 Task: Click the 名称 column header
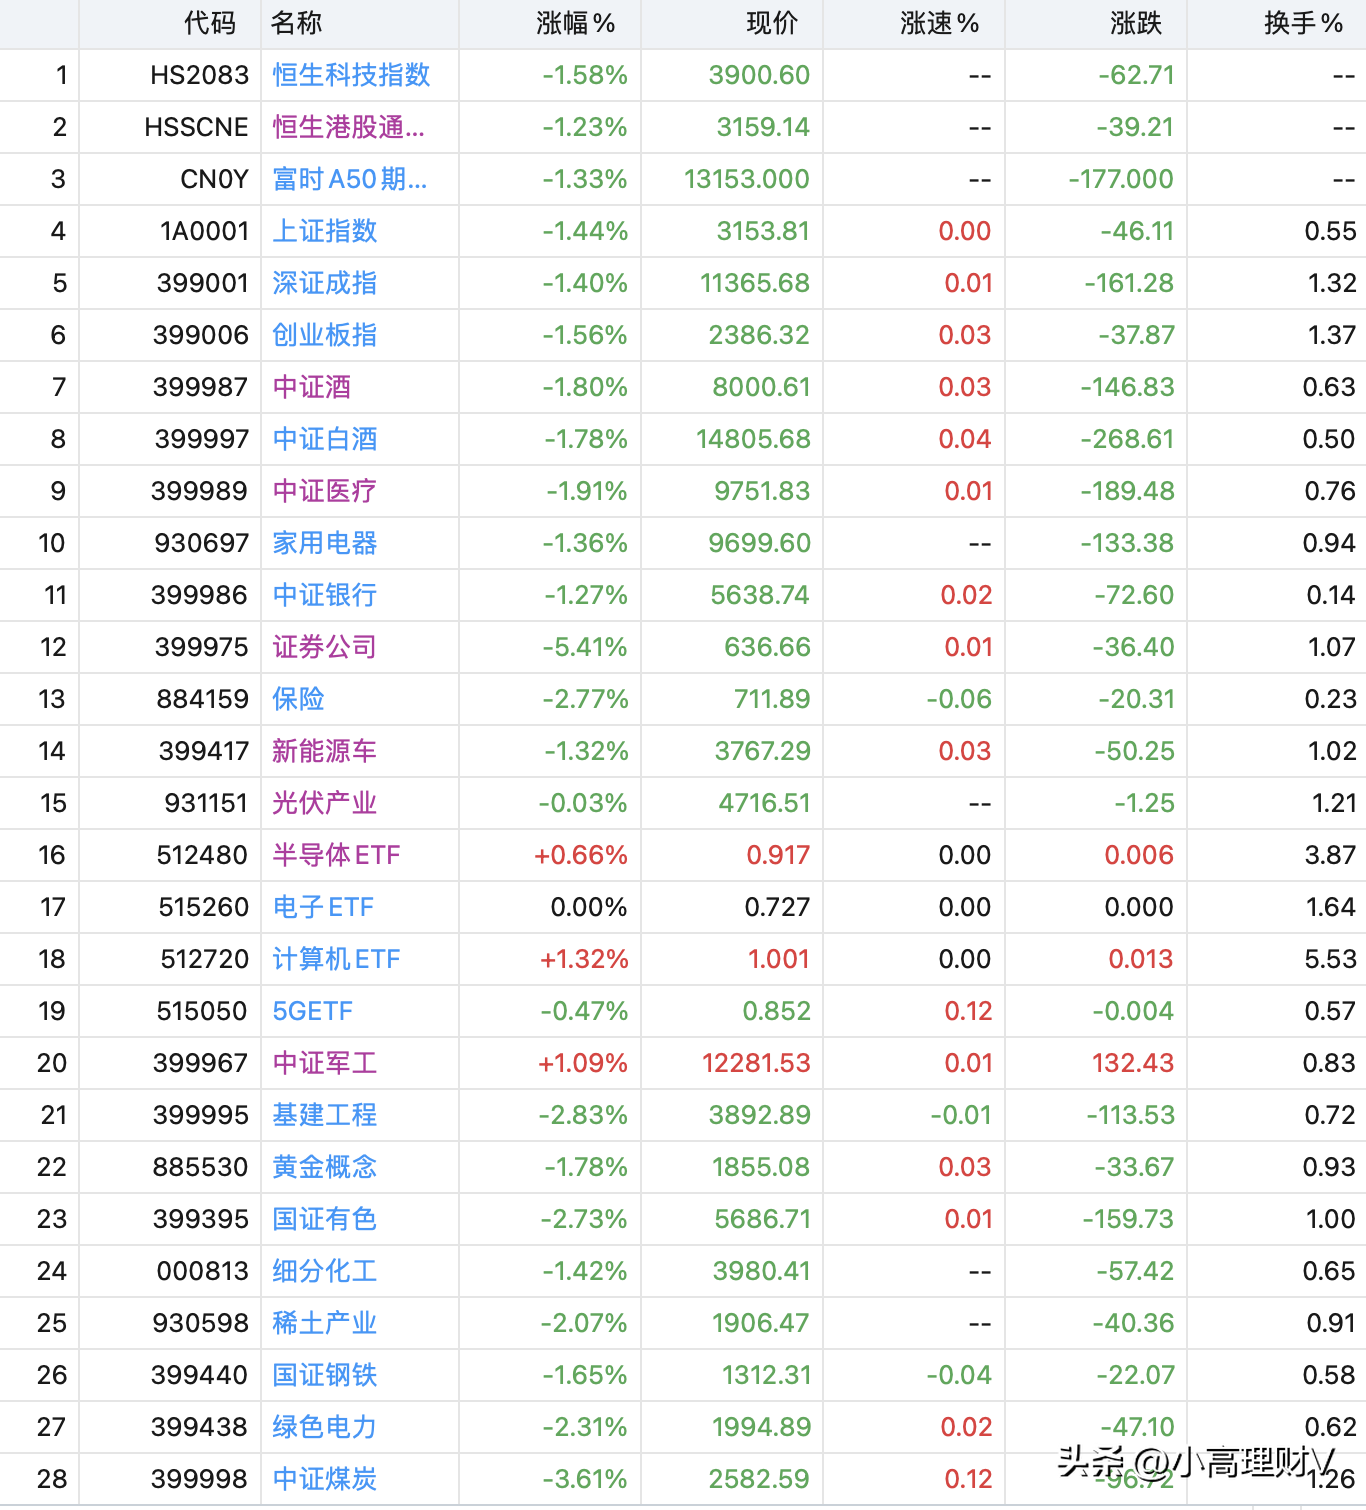[x=297, y=23]
